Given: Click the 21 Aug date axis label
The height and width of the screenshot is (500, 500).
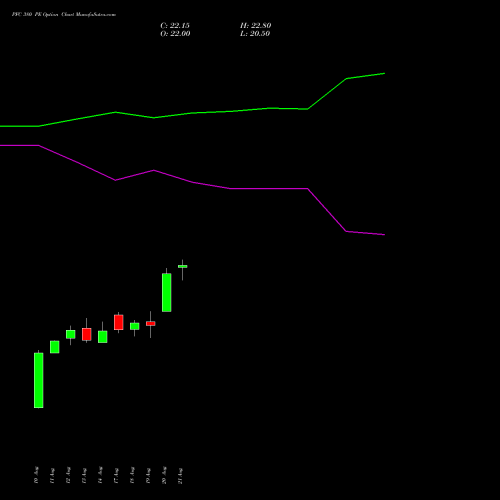Looking at the screenshot, I should click(180, 476).
